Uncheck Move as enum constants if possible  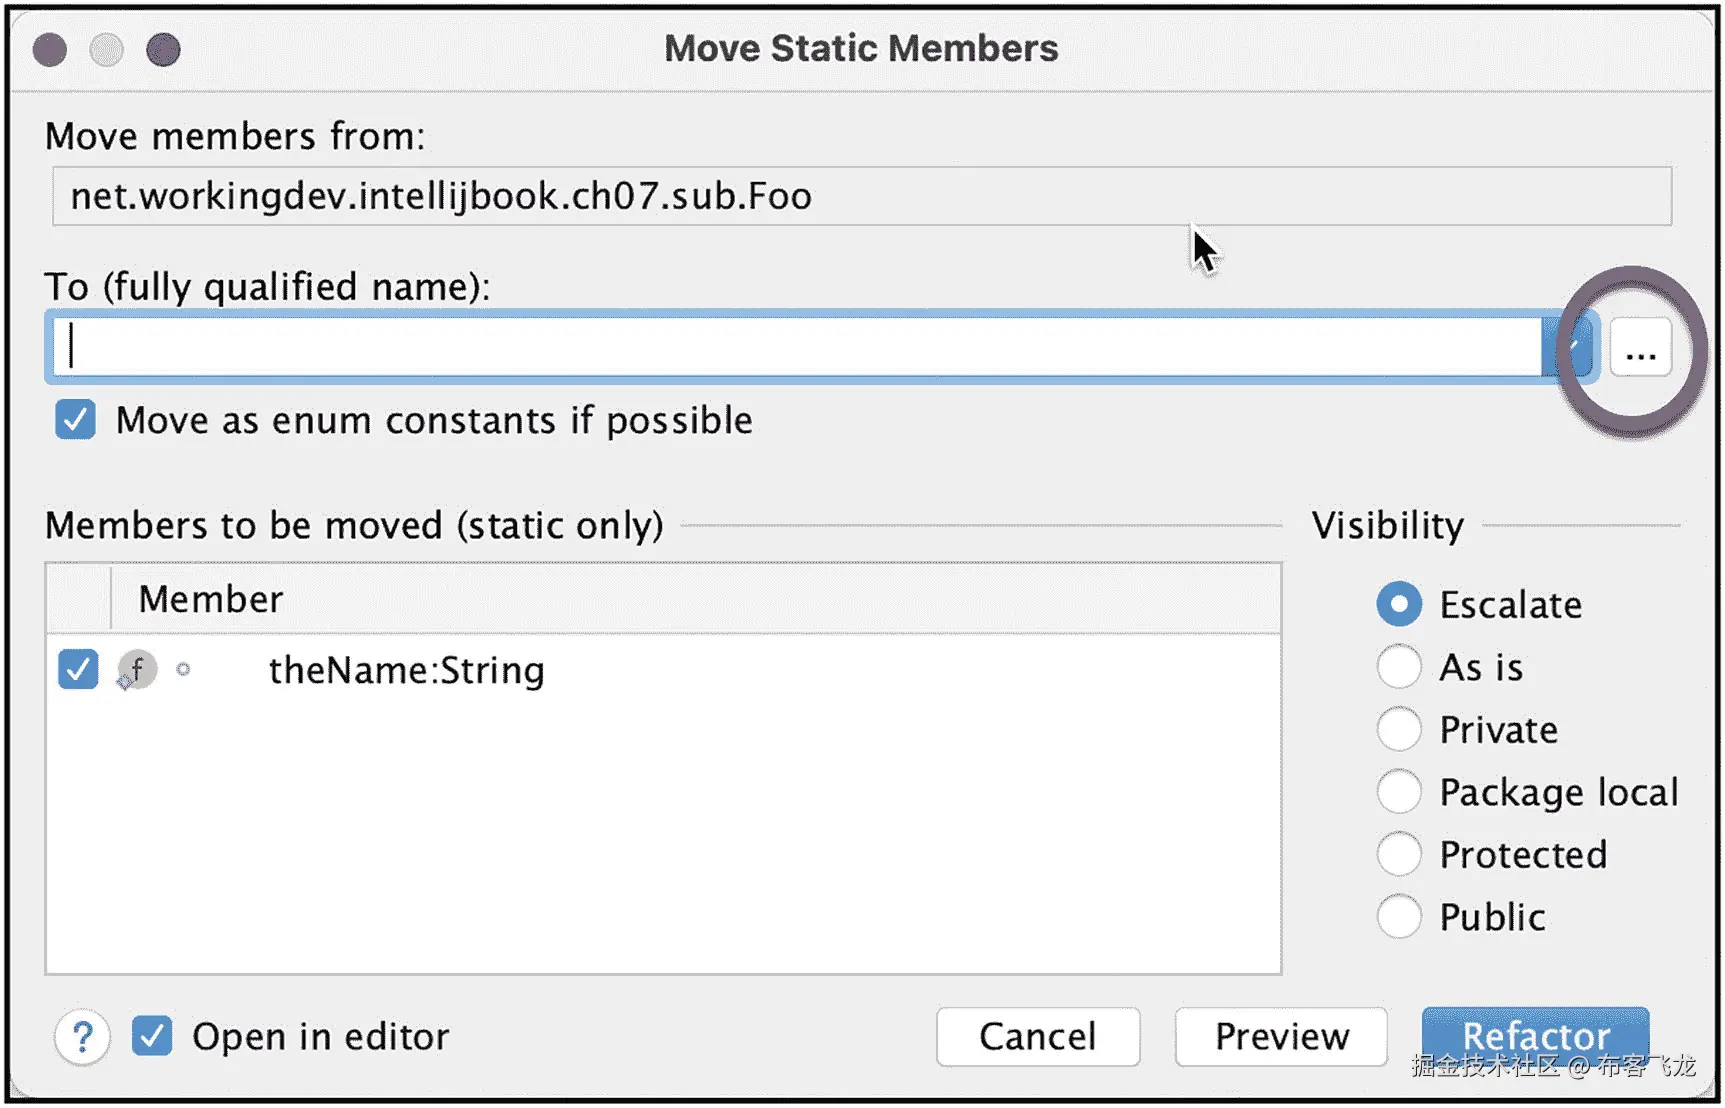pyautogui.click(x=76, y=420)
